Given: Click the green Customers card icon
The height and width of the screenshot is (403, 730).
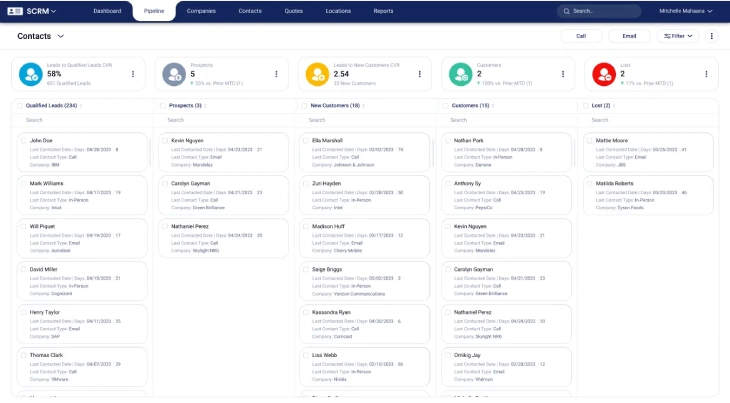Looking at the screenshot, I should coord(460,73).
